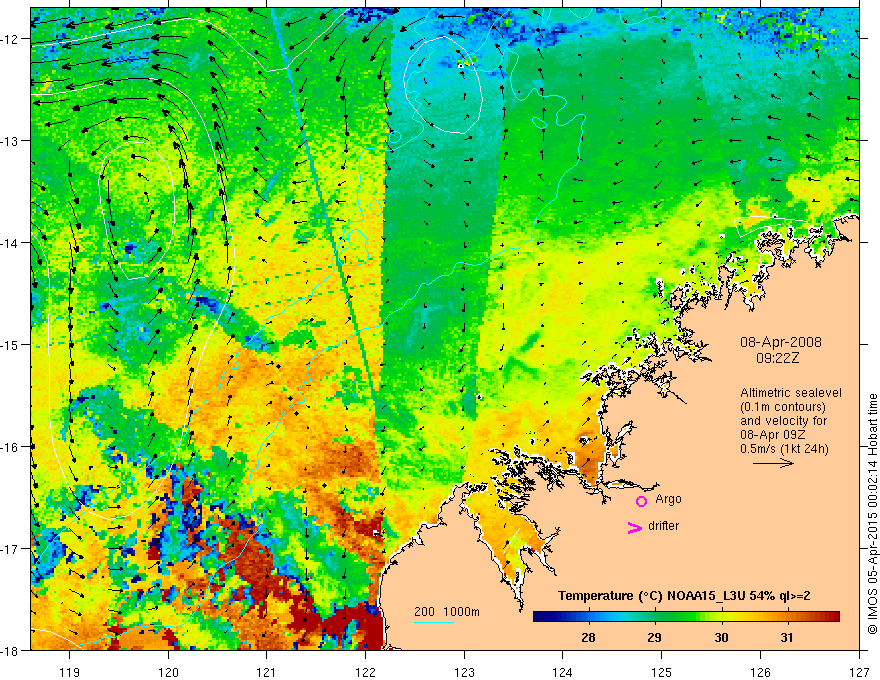This screenshot has width=880, height=680.
Task: Click the cyan 200/1000m isobath legend line
Action: (x=434, y=622)
